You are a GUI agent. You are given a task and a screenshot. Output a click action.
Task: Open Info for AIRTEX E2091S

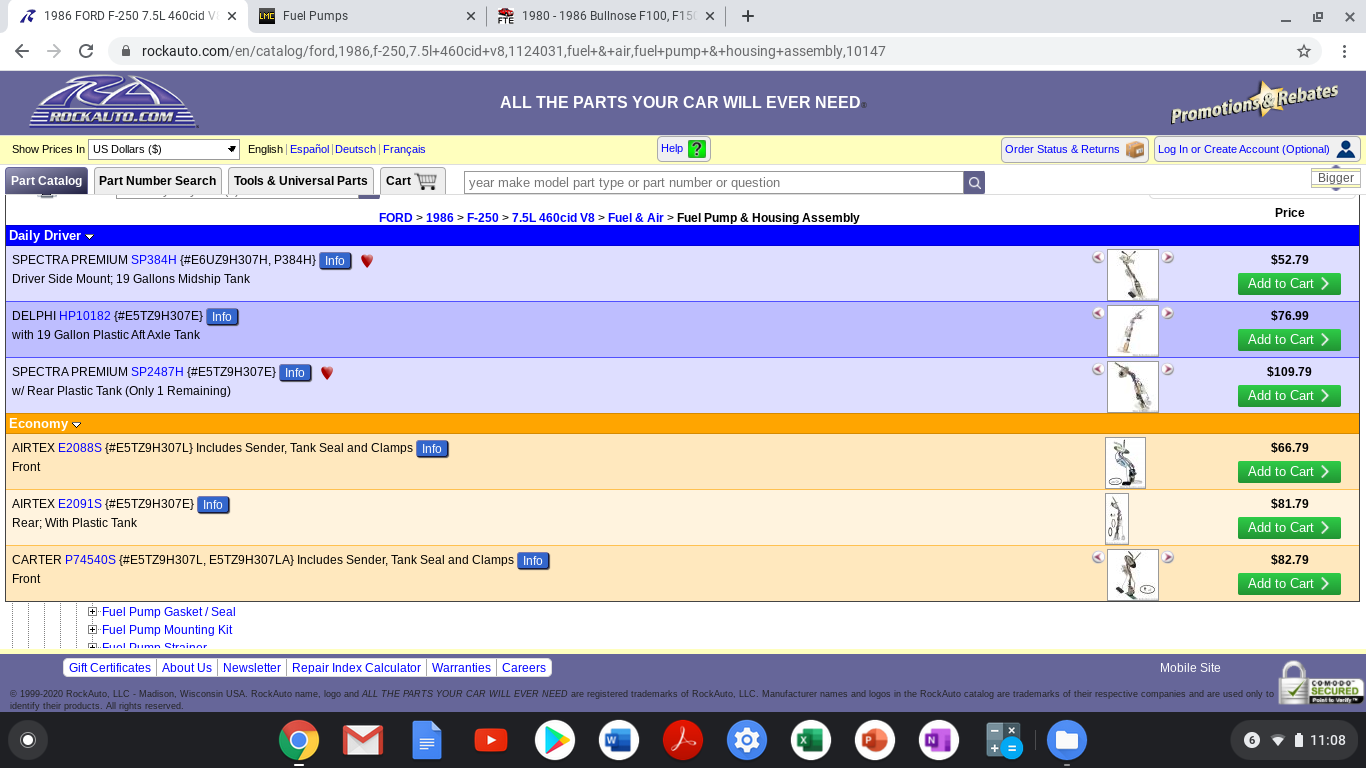213,505
